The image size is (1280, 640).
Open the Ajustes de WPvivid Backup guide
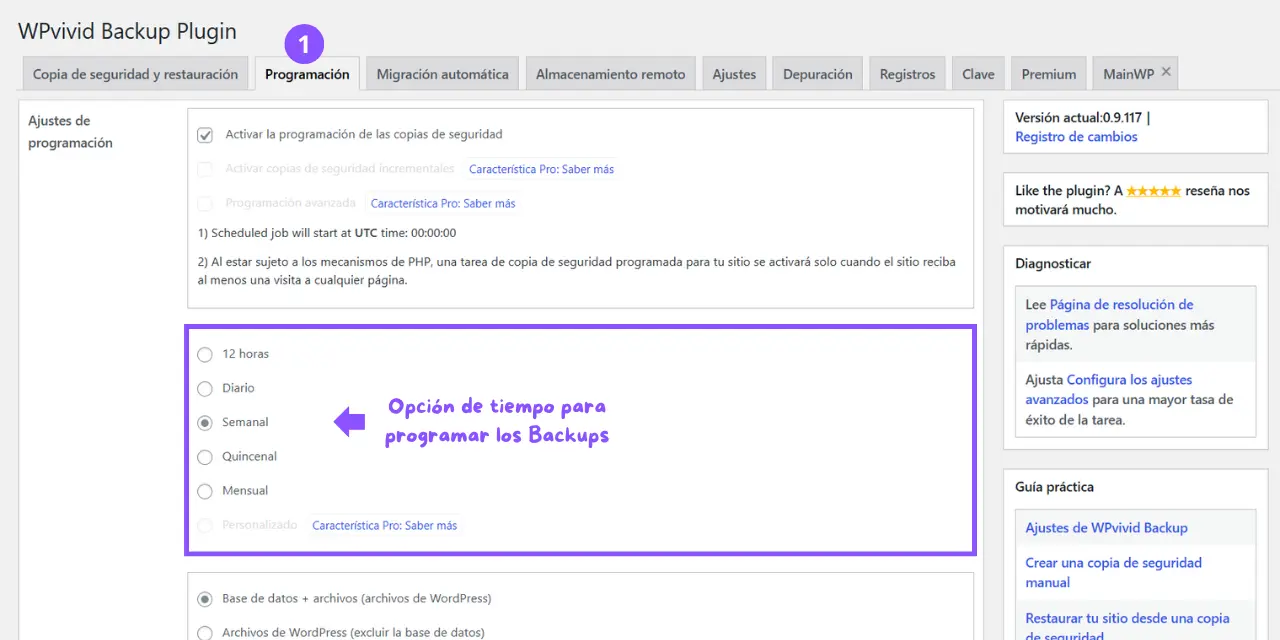(x=1106, y=528)
